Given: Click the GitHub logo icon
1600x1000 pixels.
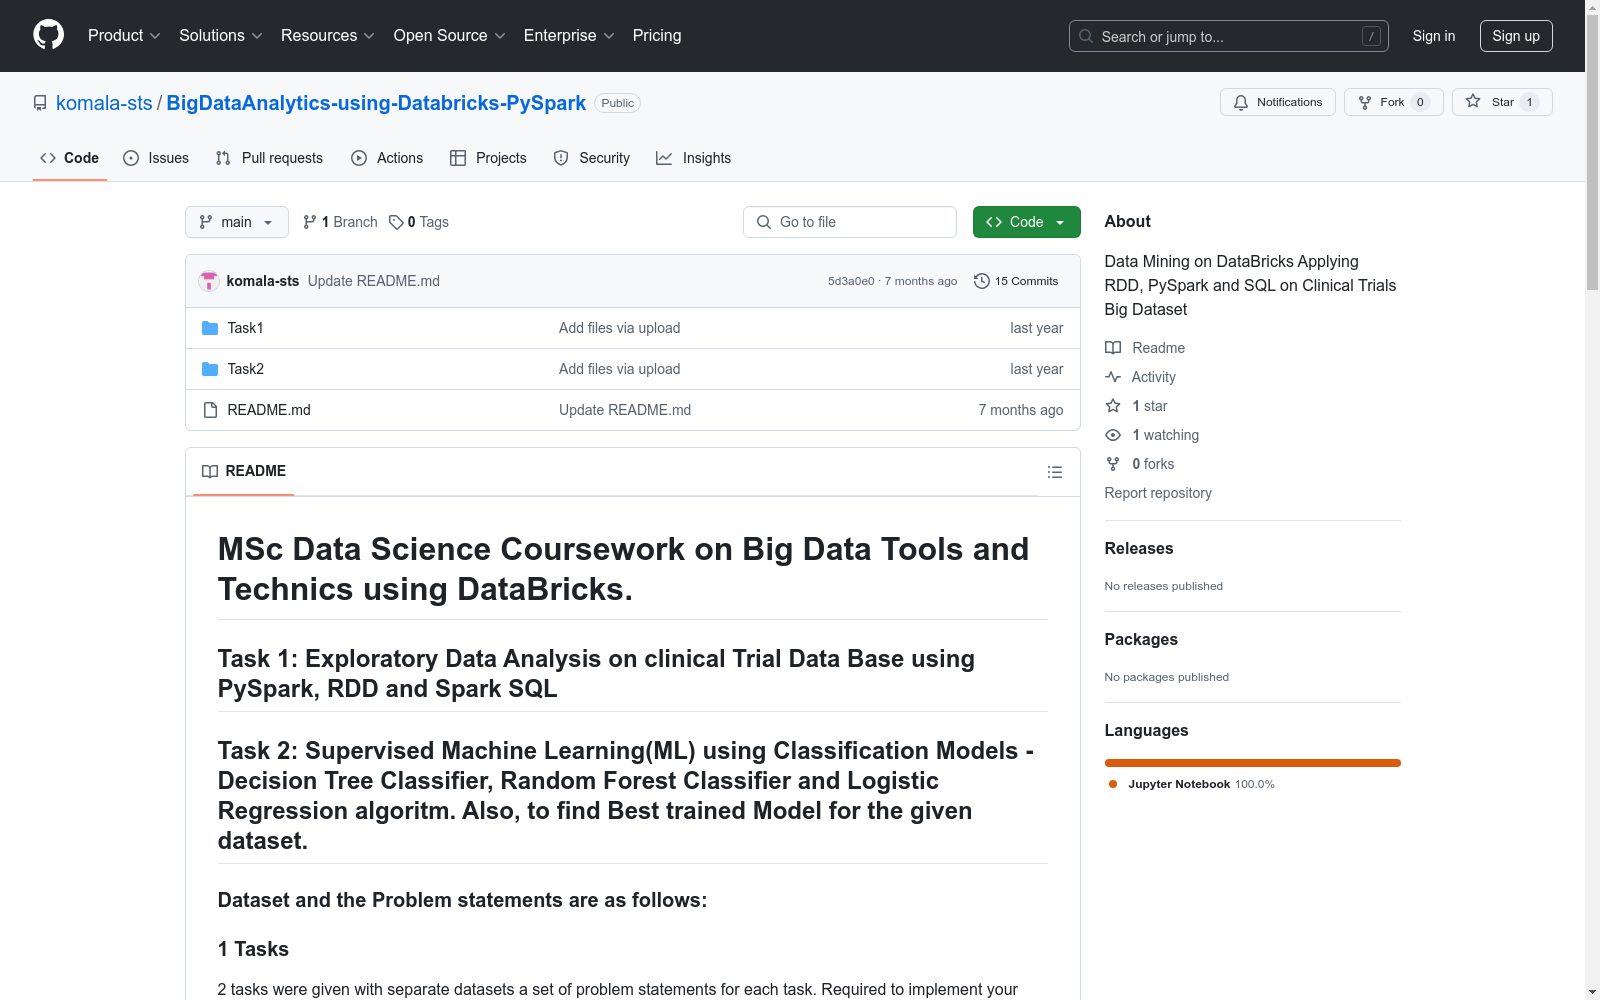Looking at the screenshot, I should pos(48,35).
